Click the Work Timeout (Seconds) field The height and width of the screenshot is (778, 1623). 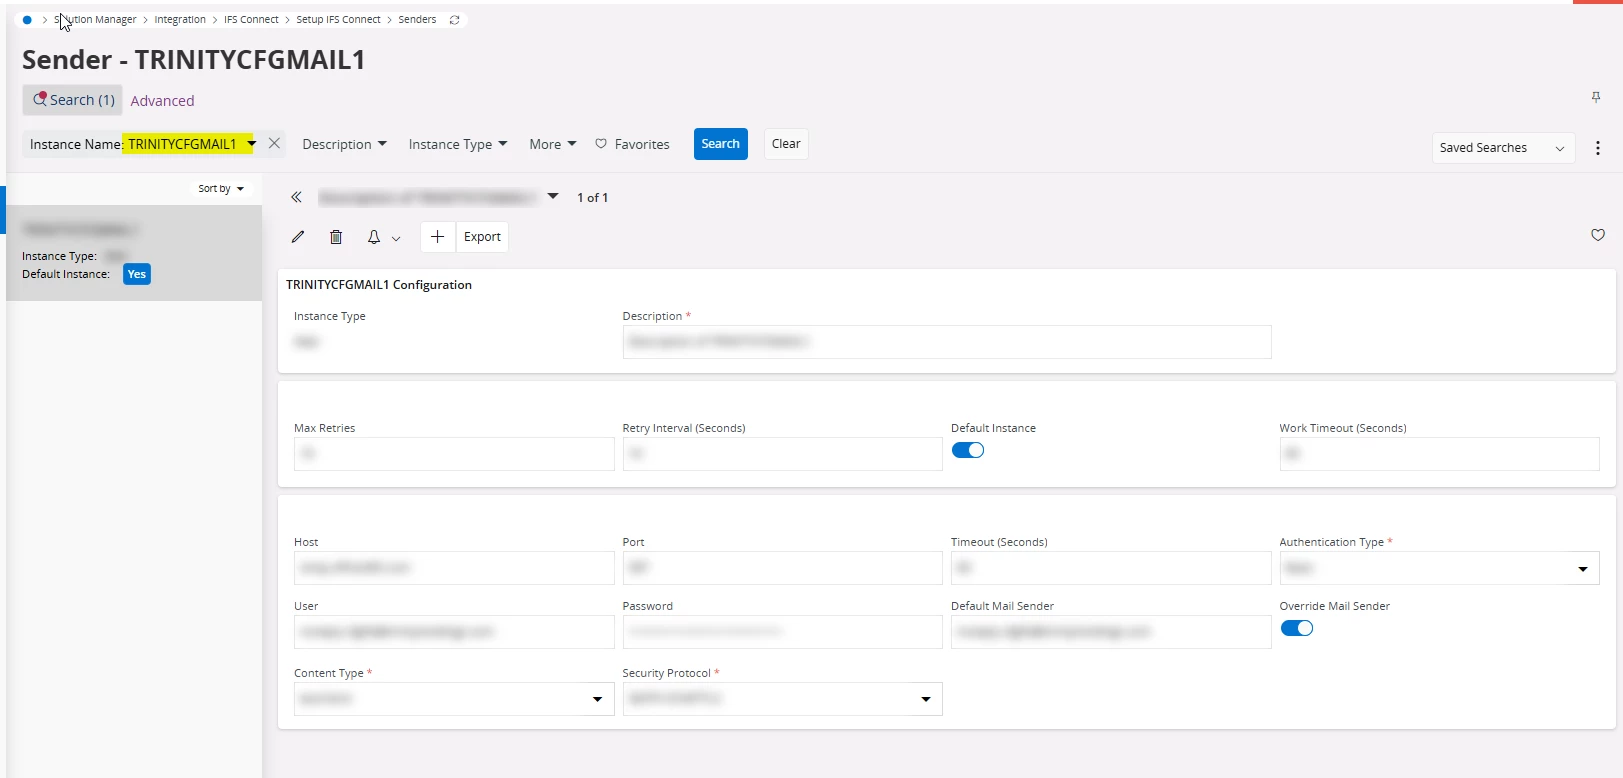[x=1439, y=454]
